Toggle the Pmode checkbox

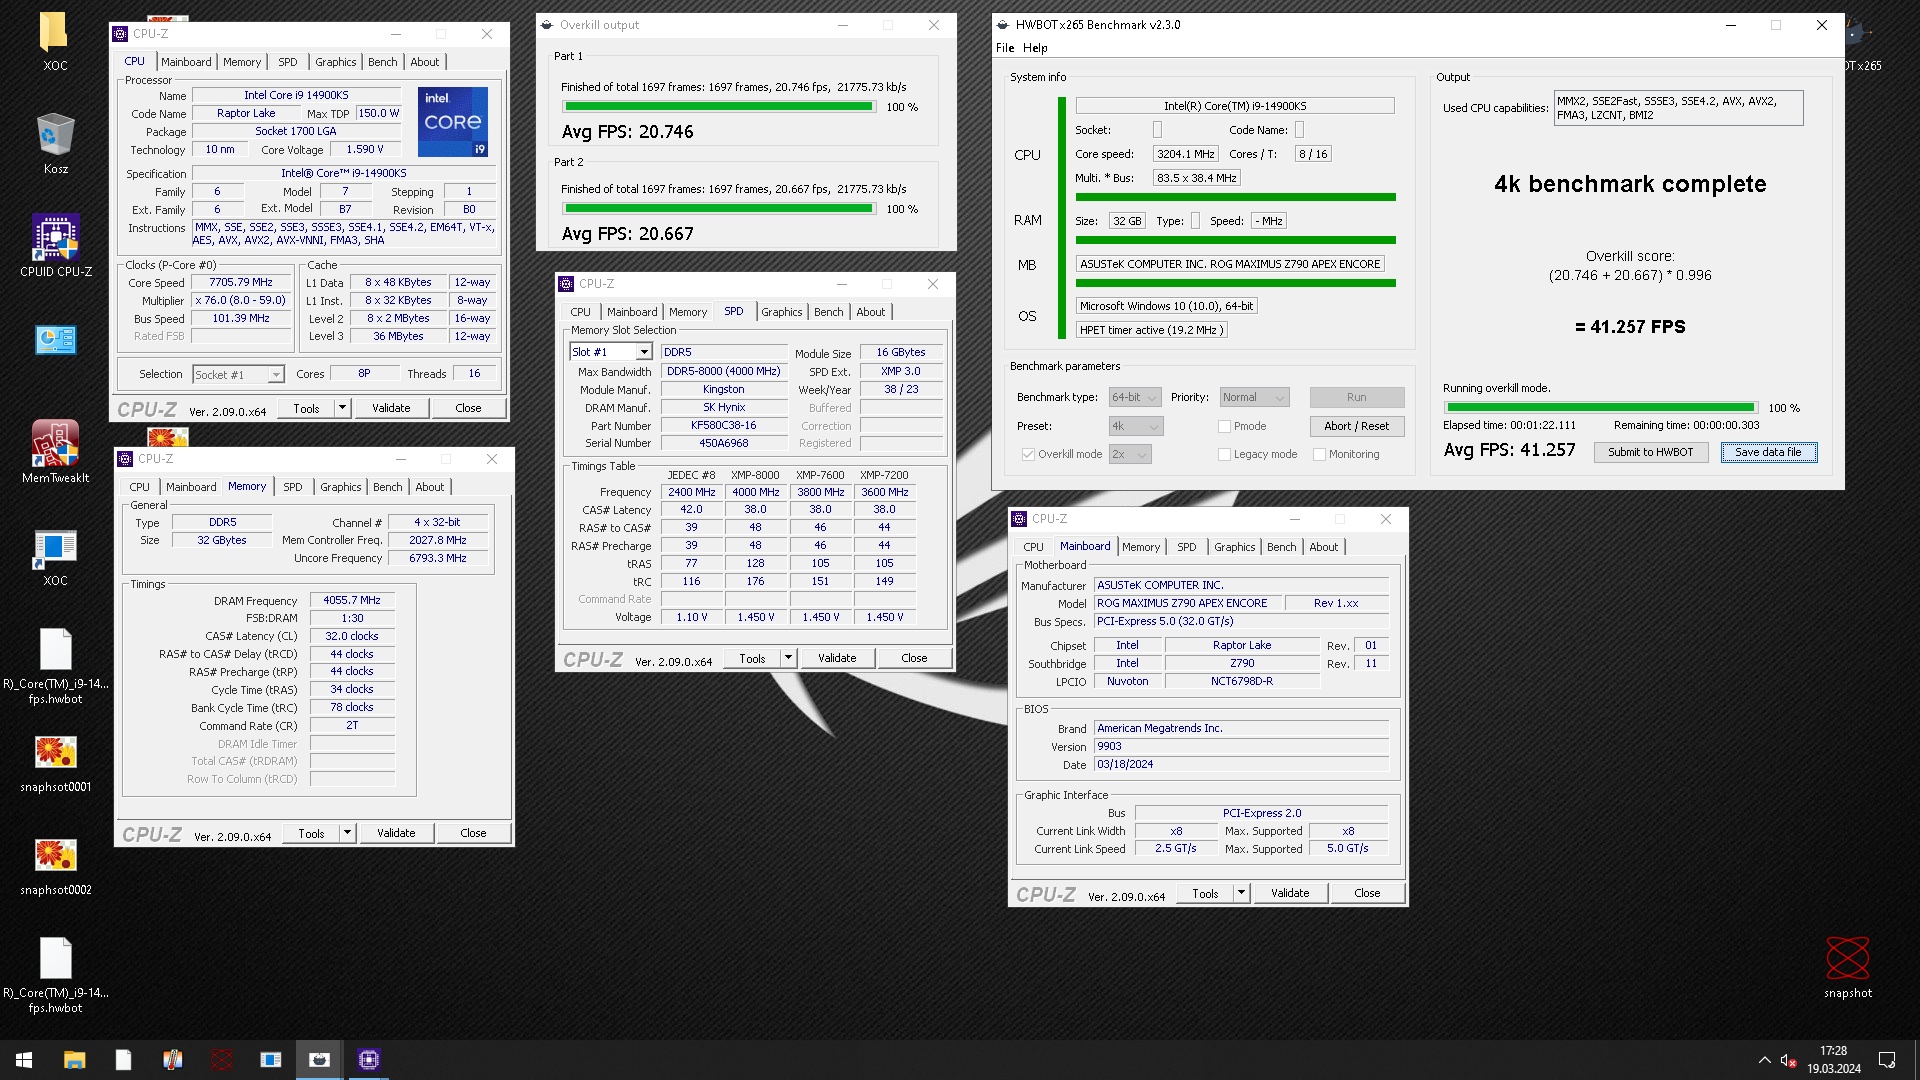[x=1224, y=426]
